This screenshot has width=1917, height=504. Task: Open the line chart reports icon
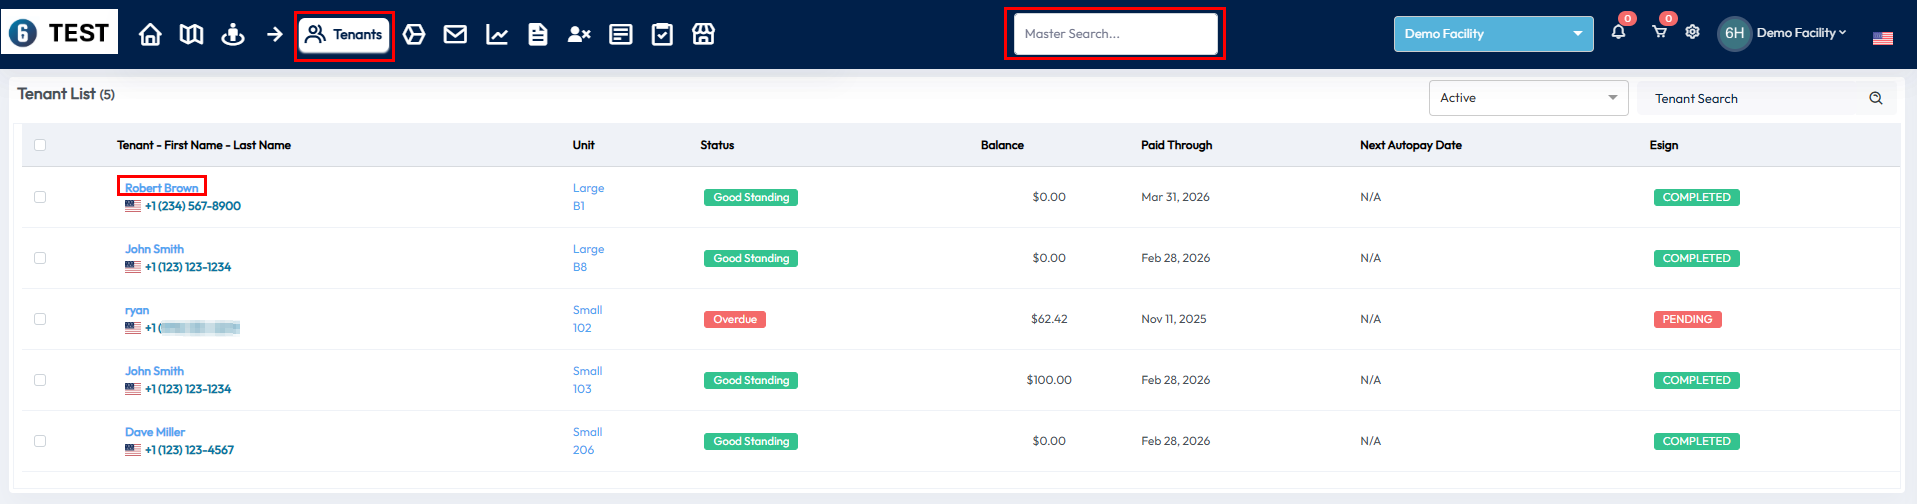[497, 35]
